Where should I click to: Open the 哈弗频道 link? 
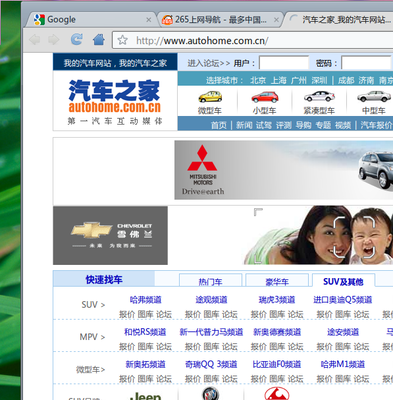coord(146,300)
